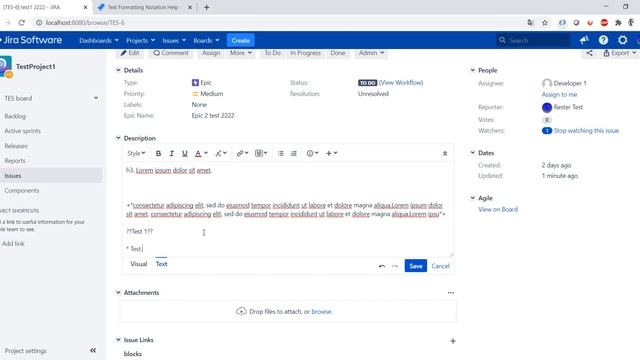Open the Issues menu in navbar
Screen dimensions: 640x360
[174, 40]
